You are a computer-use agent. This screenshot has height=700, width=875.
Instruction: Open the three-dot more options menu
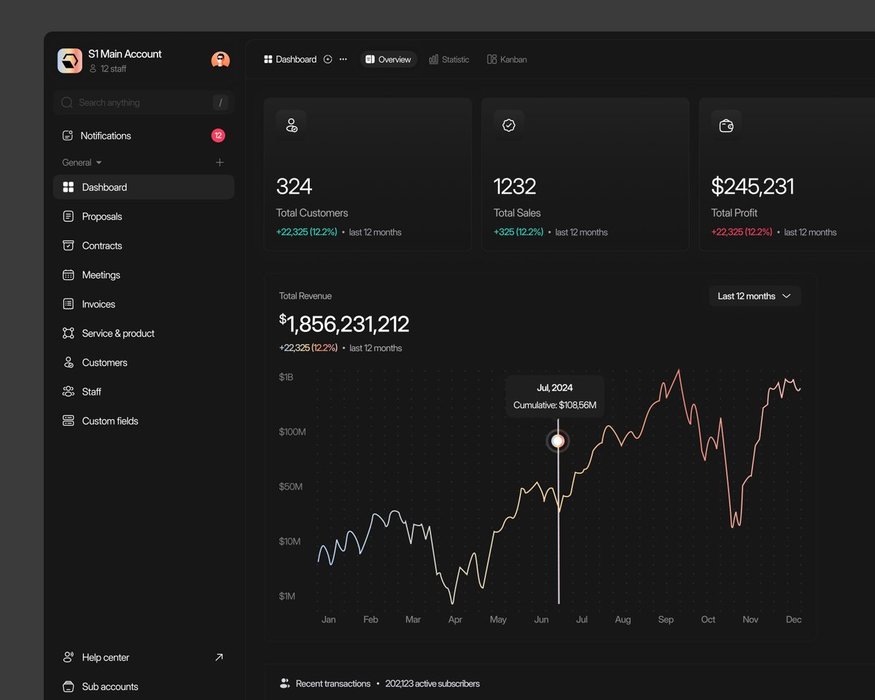343,60
